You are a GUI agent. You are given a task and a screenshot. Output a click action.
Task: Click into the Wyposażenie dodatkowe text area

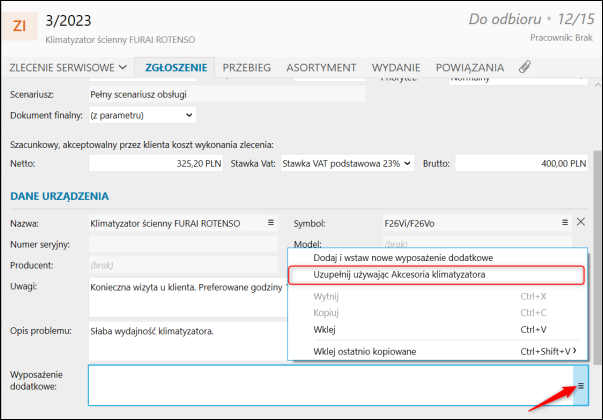(x=331, y=385)
